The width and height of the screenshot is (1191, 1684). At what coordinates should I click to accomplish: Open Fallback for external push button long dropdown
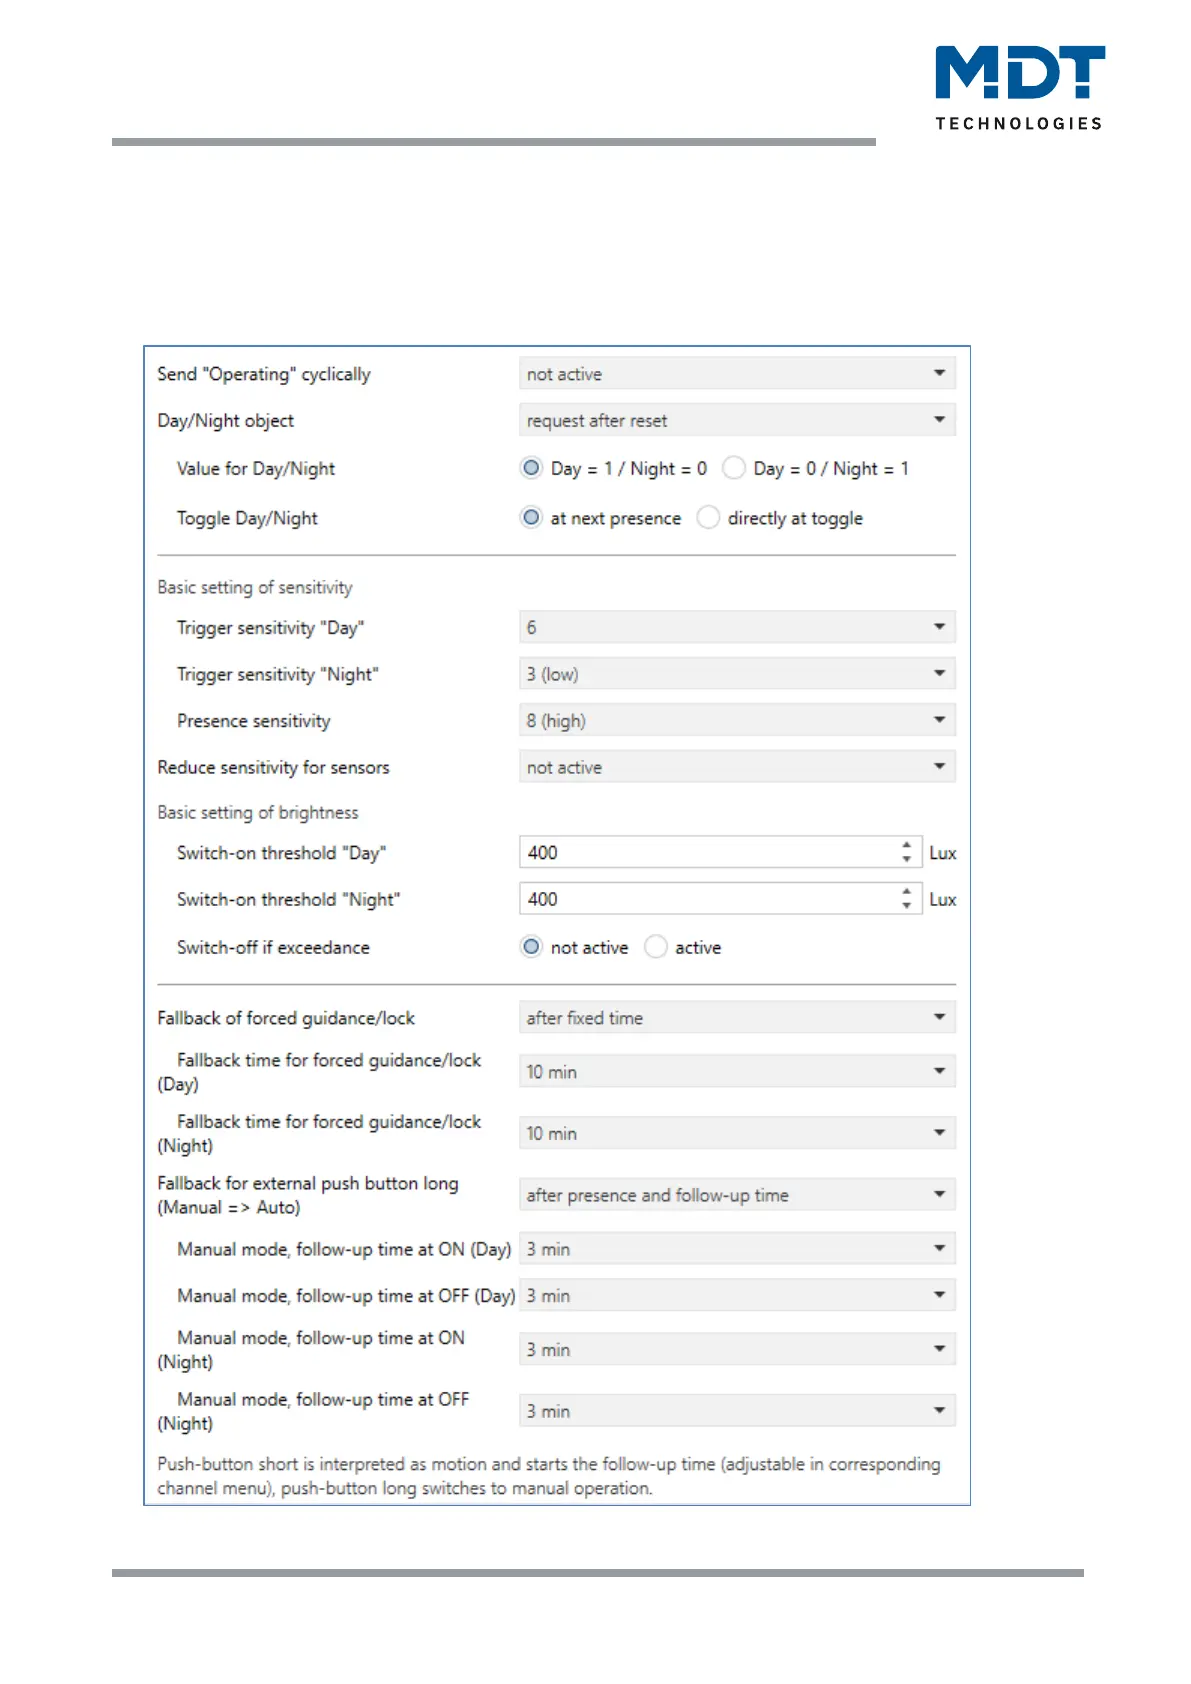(x=736, y=1195)
